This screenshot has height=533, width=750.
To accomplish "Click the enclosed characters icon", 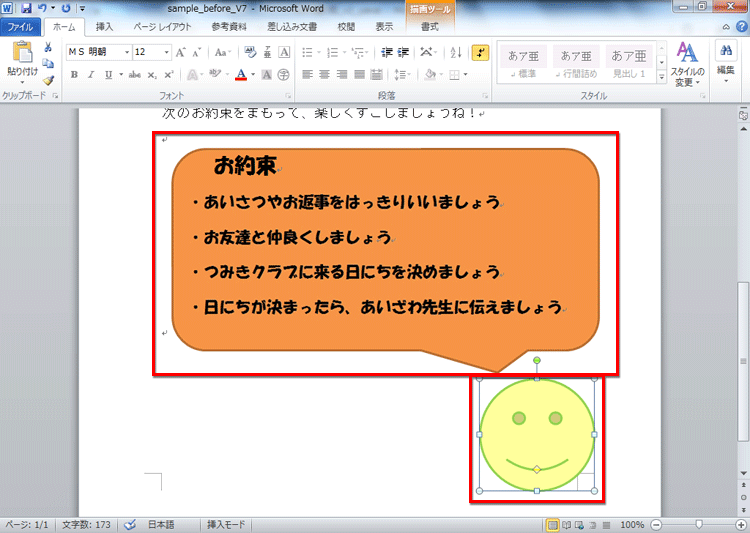I will [x=284, y=75].
